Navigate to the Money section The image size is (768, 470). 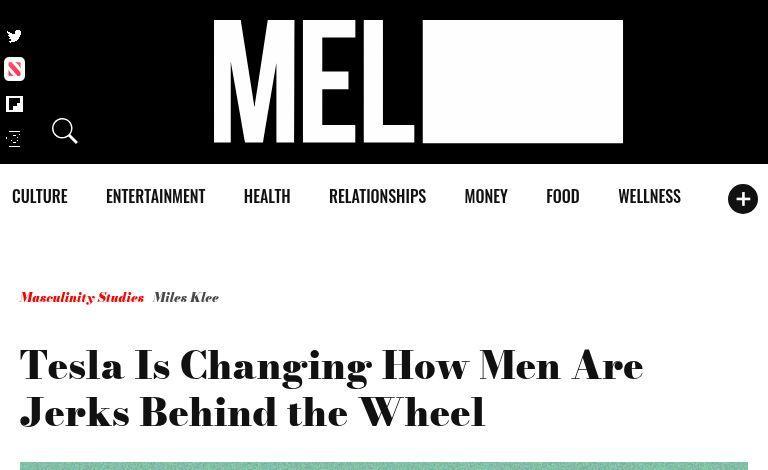486,197
